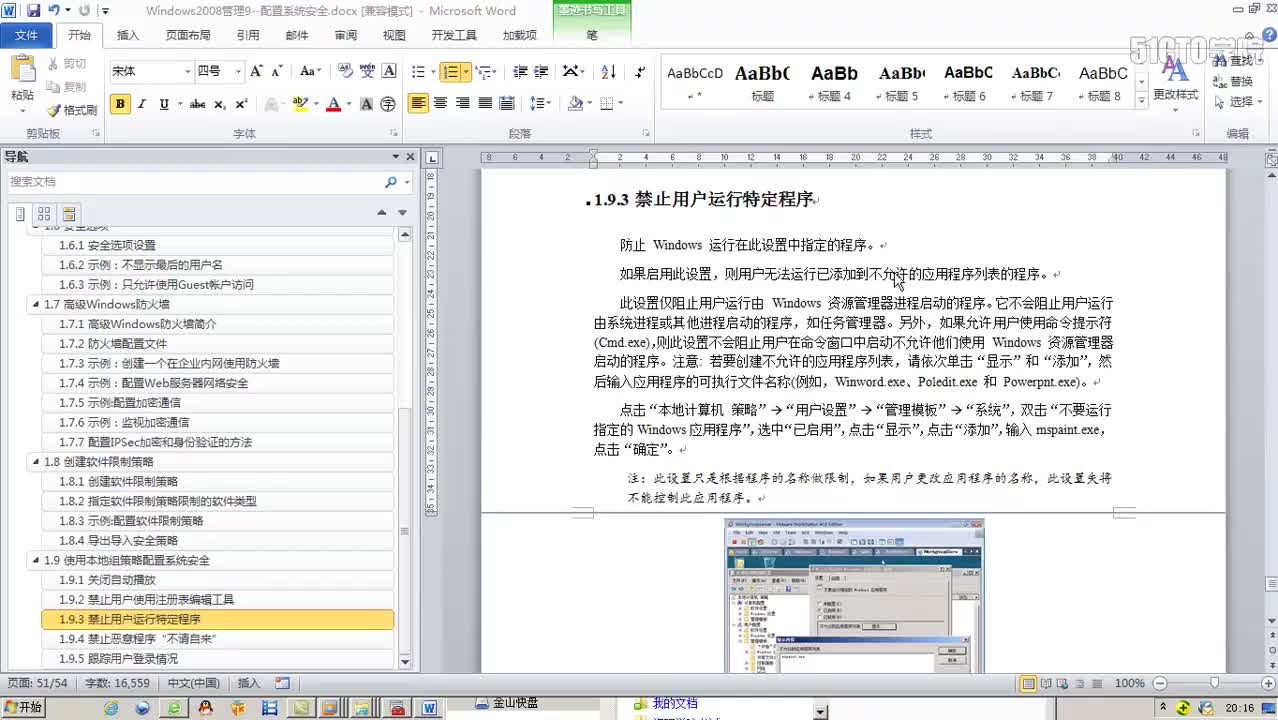
Task: Collapse 1.8 创建软件限制策略 section
Action: 37,462
